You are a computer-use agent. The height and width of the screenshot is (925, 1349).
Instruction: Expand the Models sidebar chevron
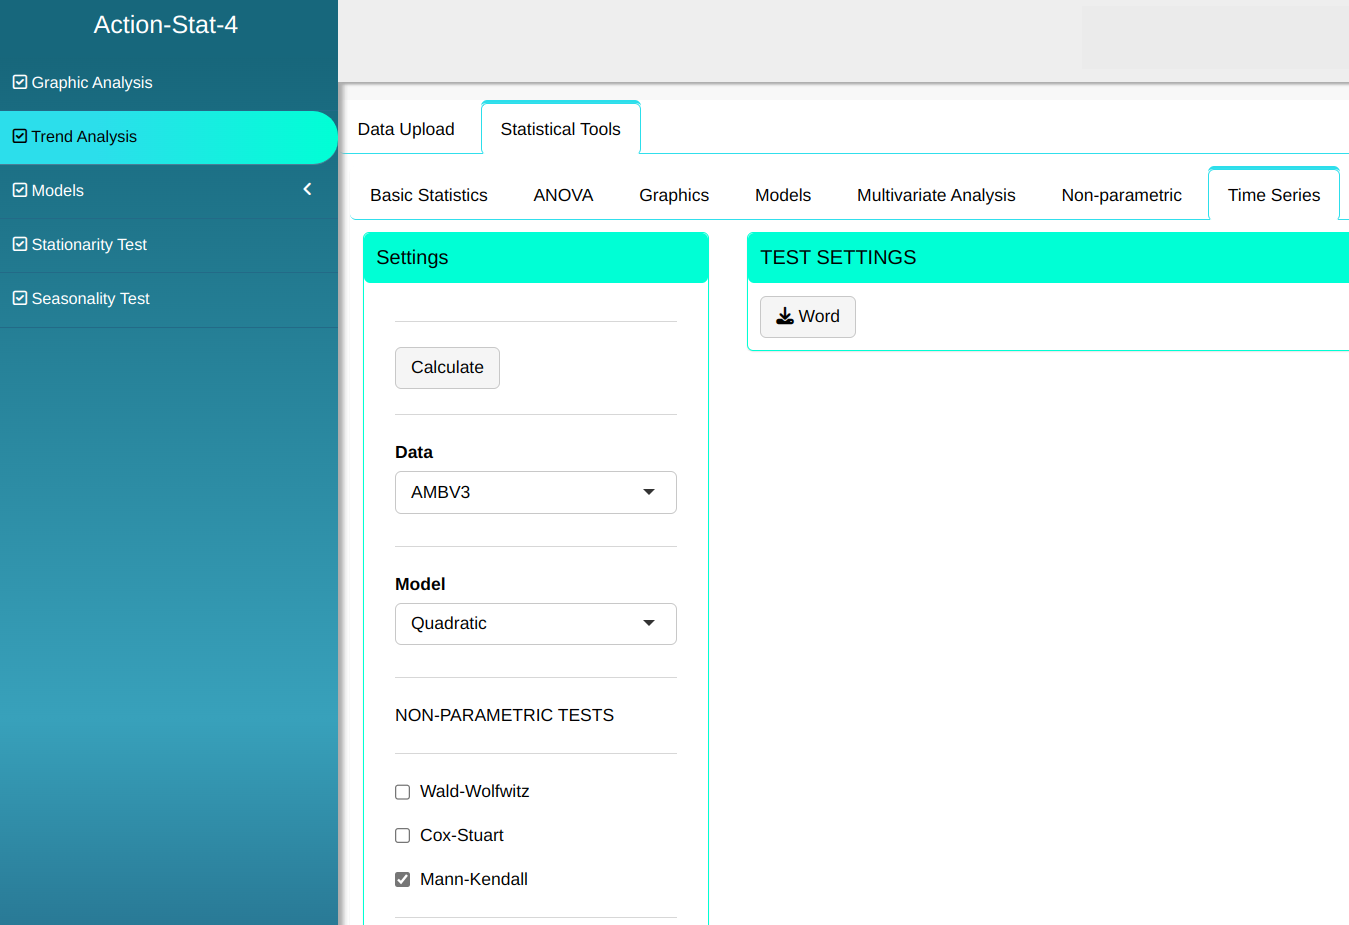(307, 189)
